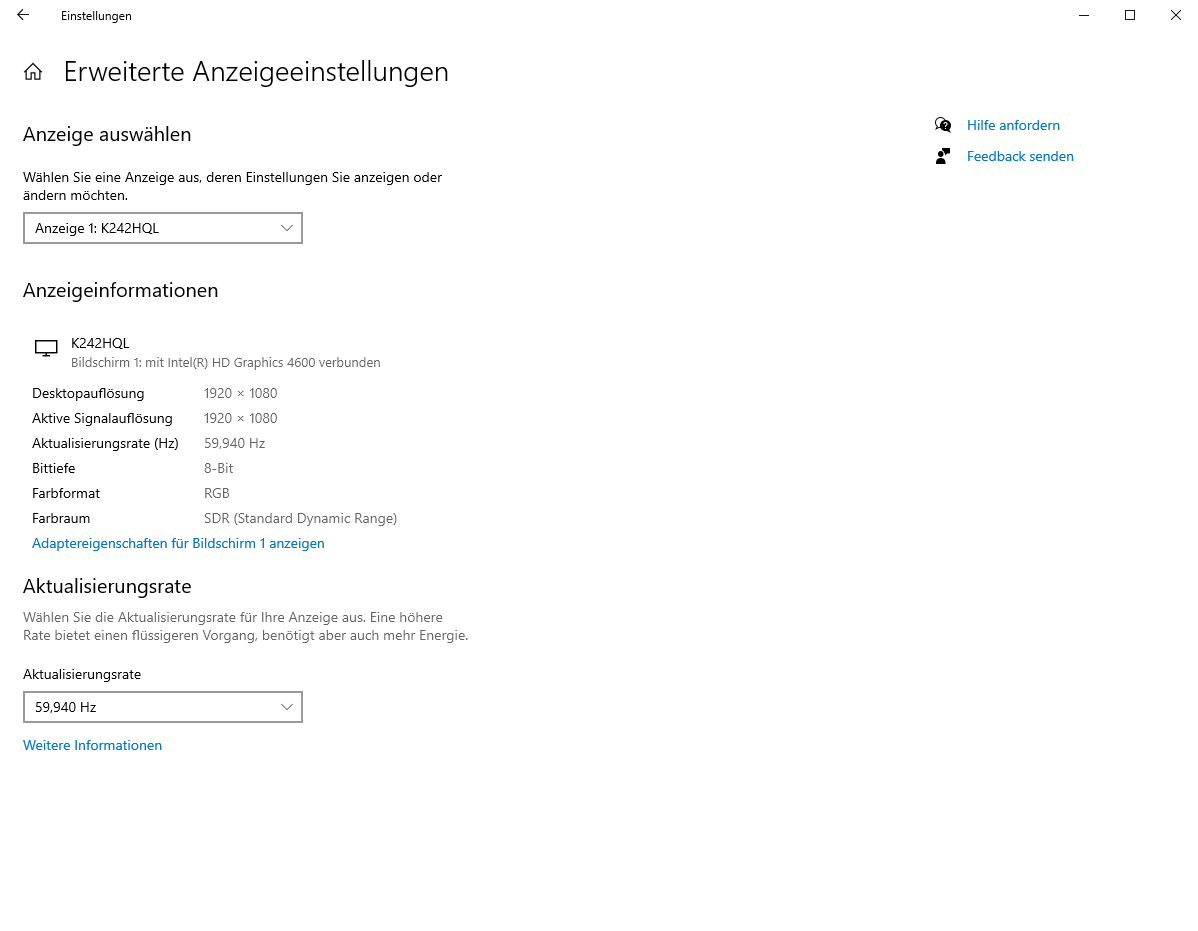Open the Weitere Informationen link
The height and width of the screenshot is (931, 1198).
pos(92,745)
